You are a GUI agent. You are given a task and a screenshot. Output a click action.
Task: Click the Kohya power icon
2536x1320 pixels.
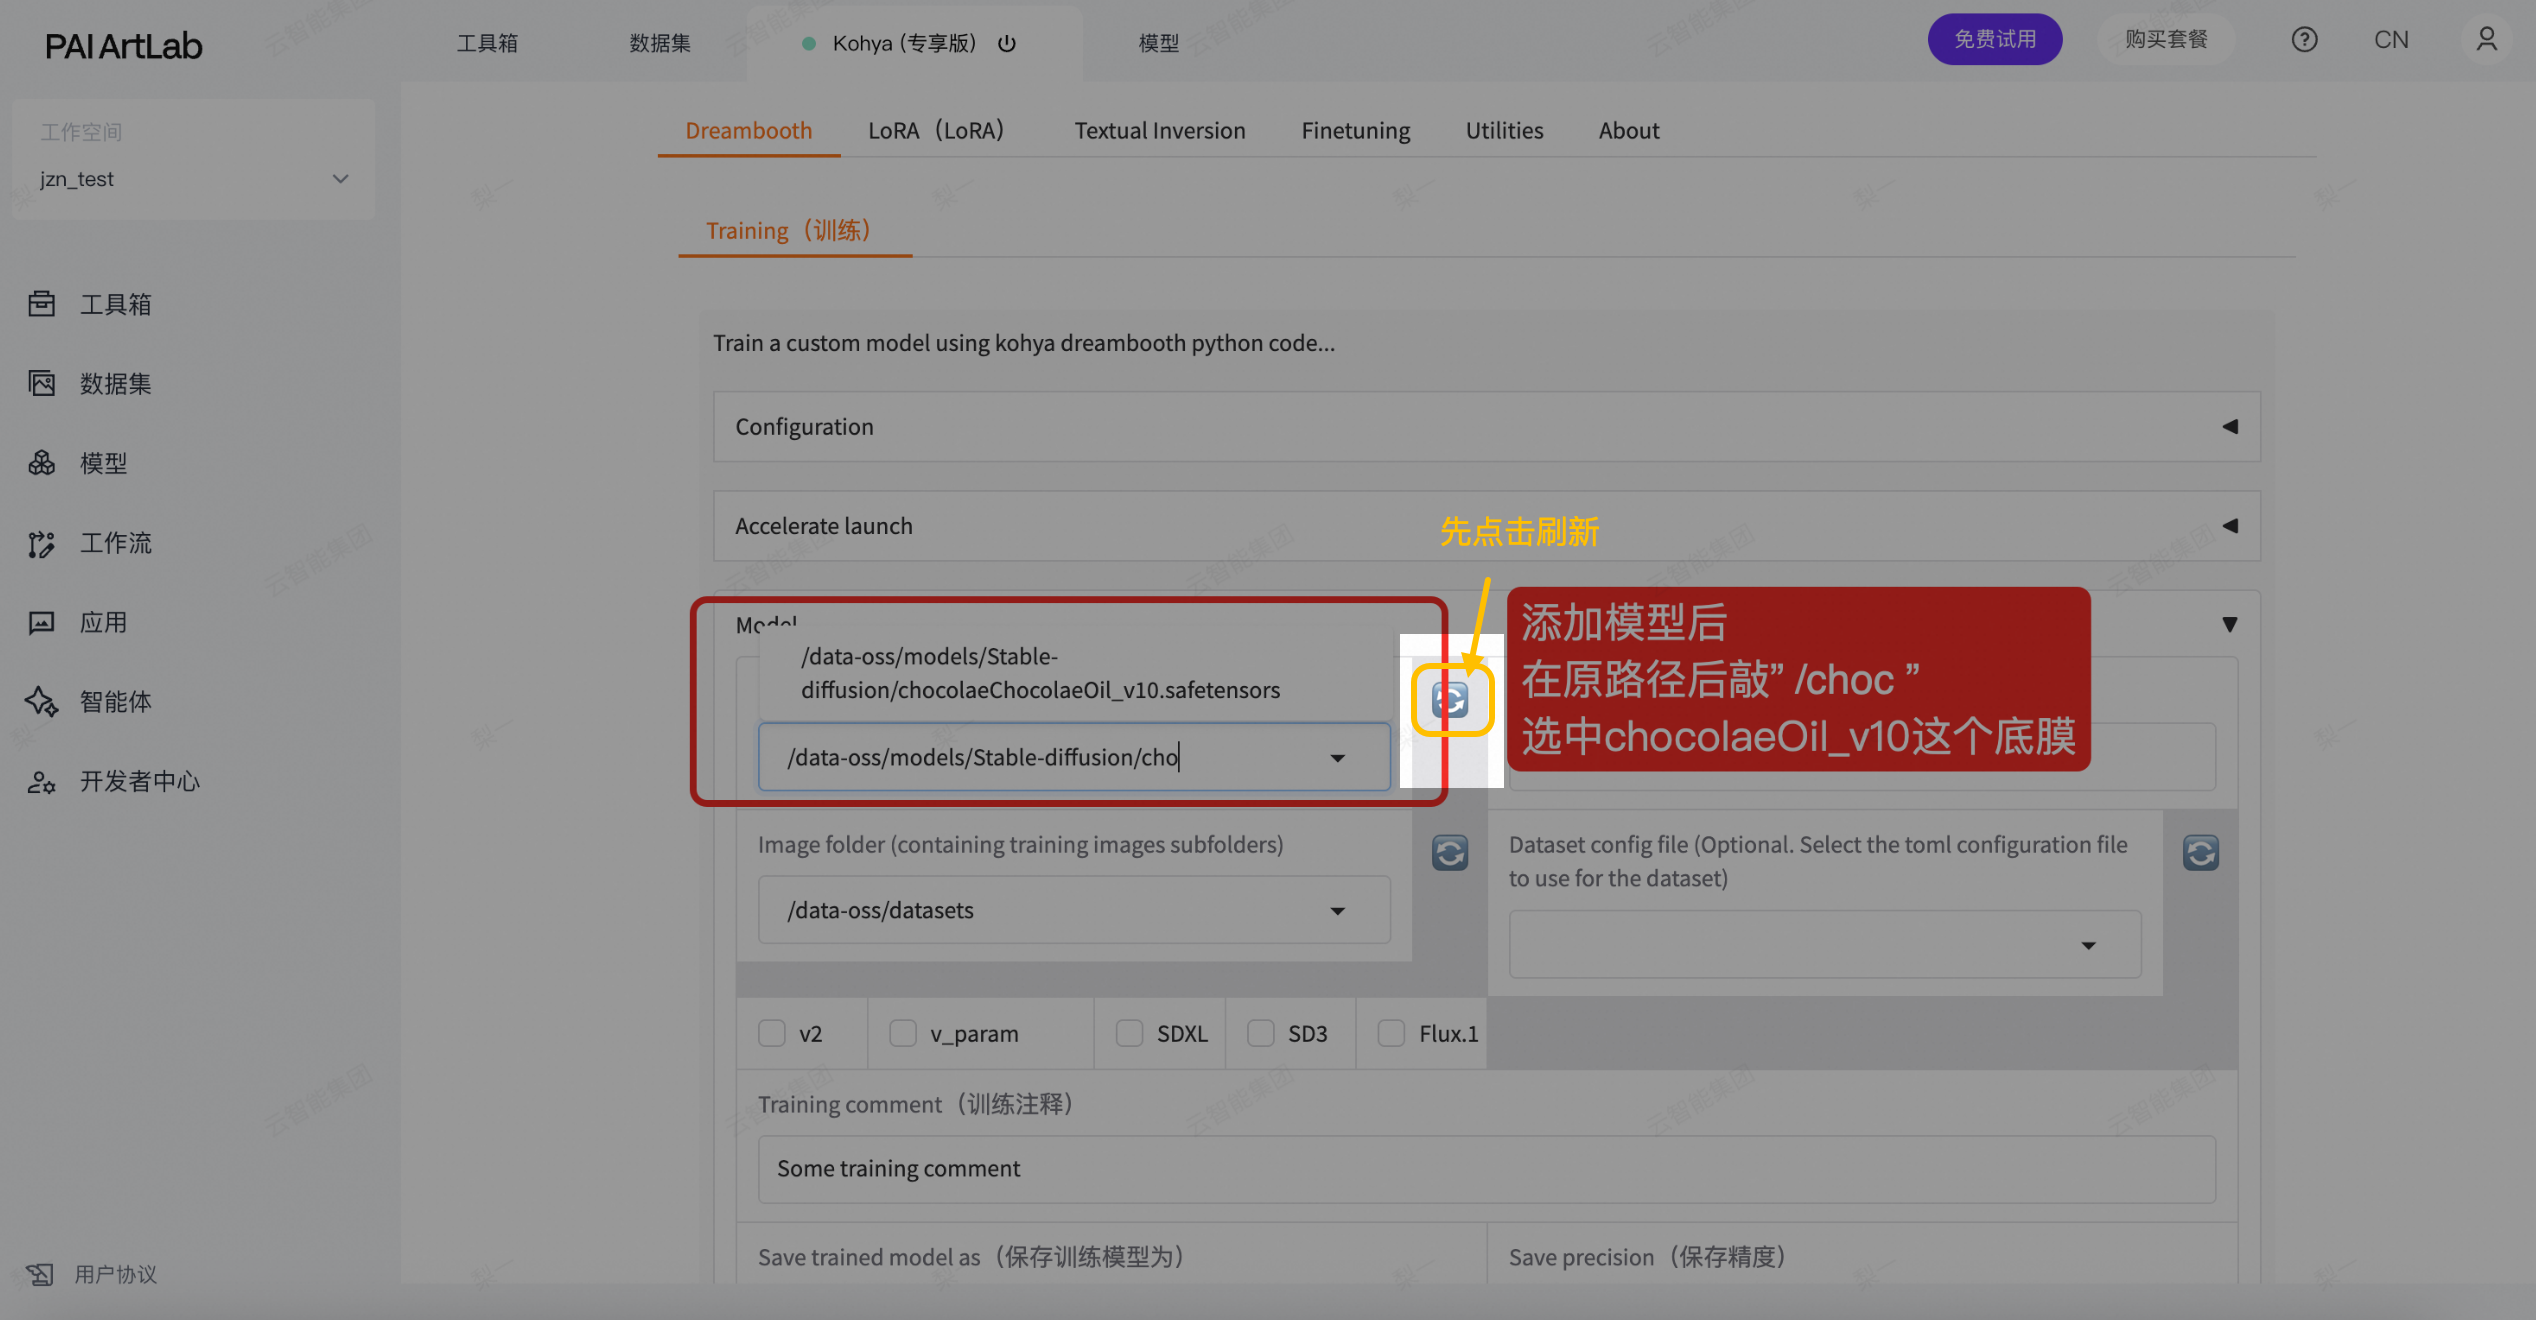tap(1007, 43)
